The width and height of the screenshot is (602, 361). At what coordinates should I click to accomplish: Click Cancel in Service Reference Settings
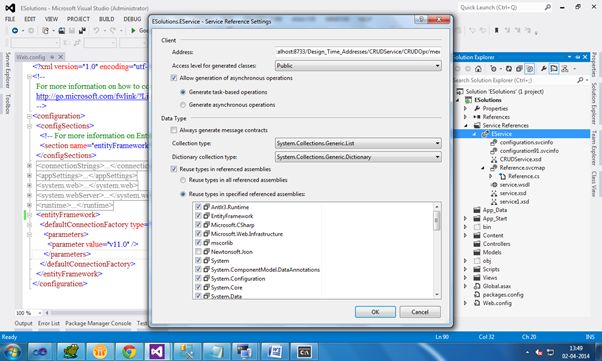click(x=420, y=312)
